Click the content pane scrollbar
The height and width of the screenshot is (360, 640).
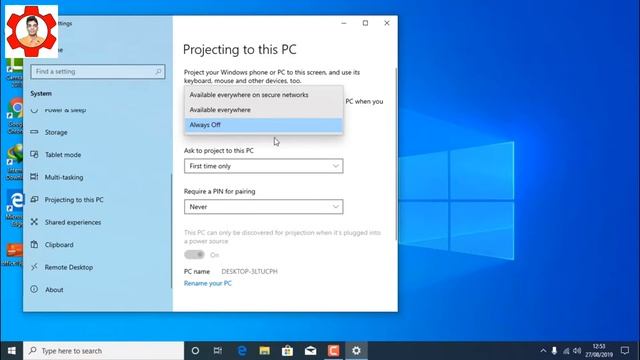[x=396, y=154]
